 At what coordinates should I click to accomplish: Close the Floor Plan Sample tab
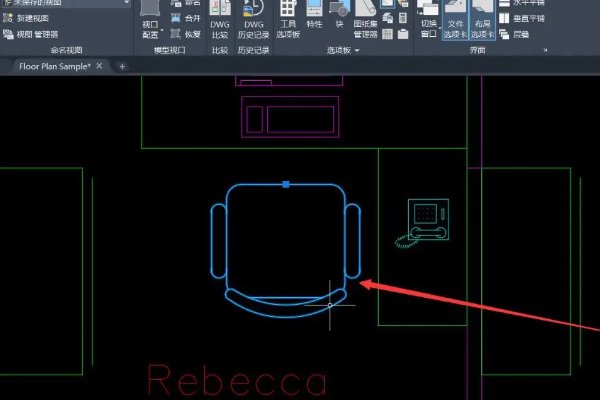pyautogui.click(x=102, y=66)
